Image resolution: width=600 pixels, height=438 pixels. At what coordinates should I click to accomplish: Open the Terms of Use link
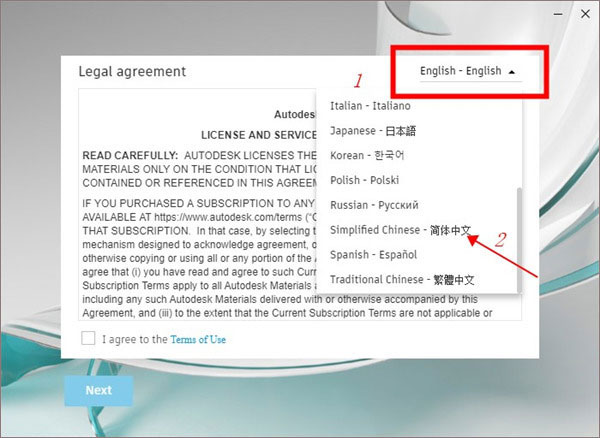[x=198, y=339]
